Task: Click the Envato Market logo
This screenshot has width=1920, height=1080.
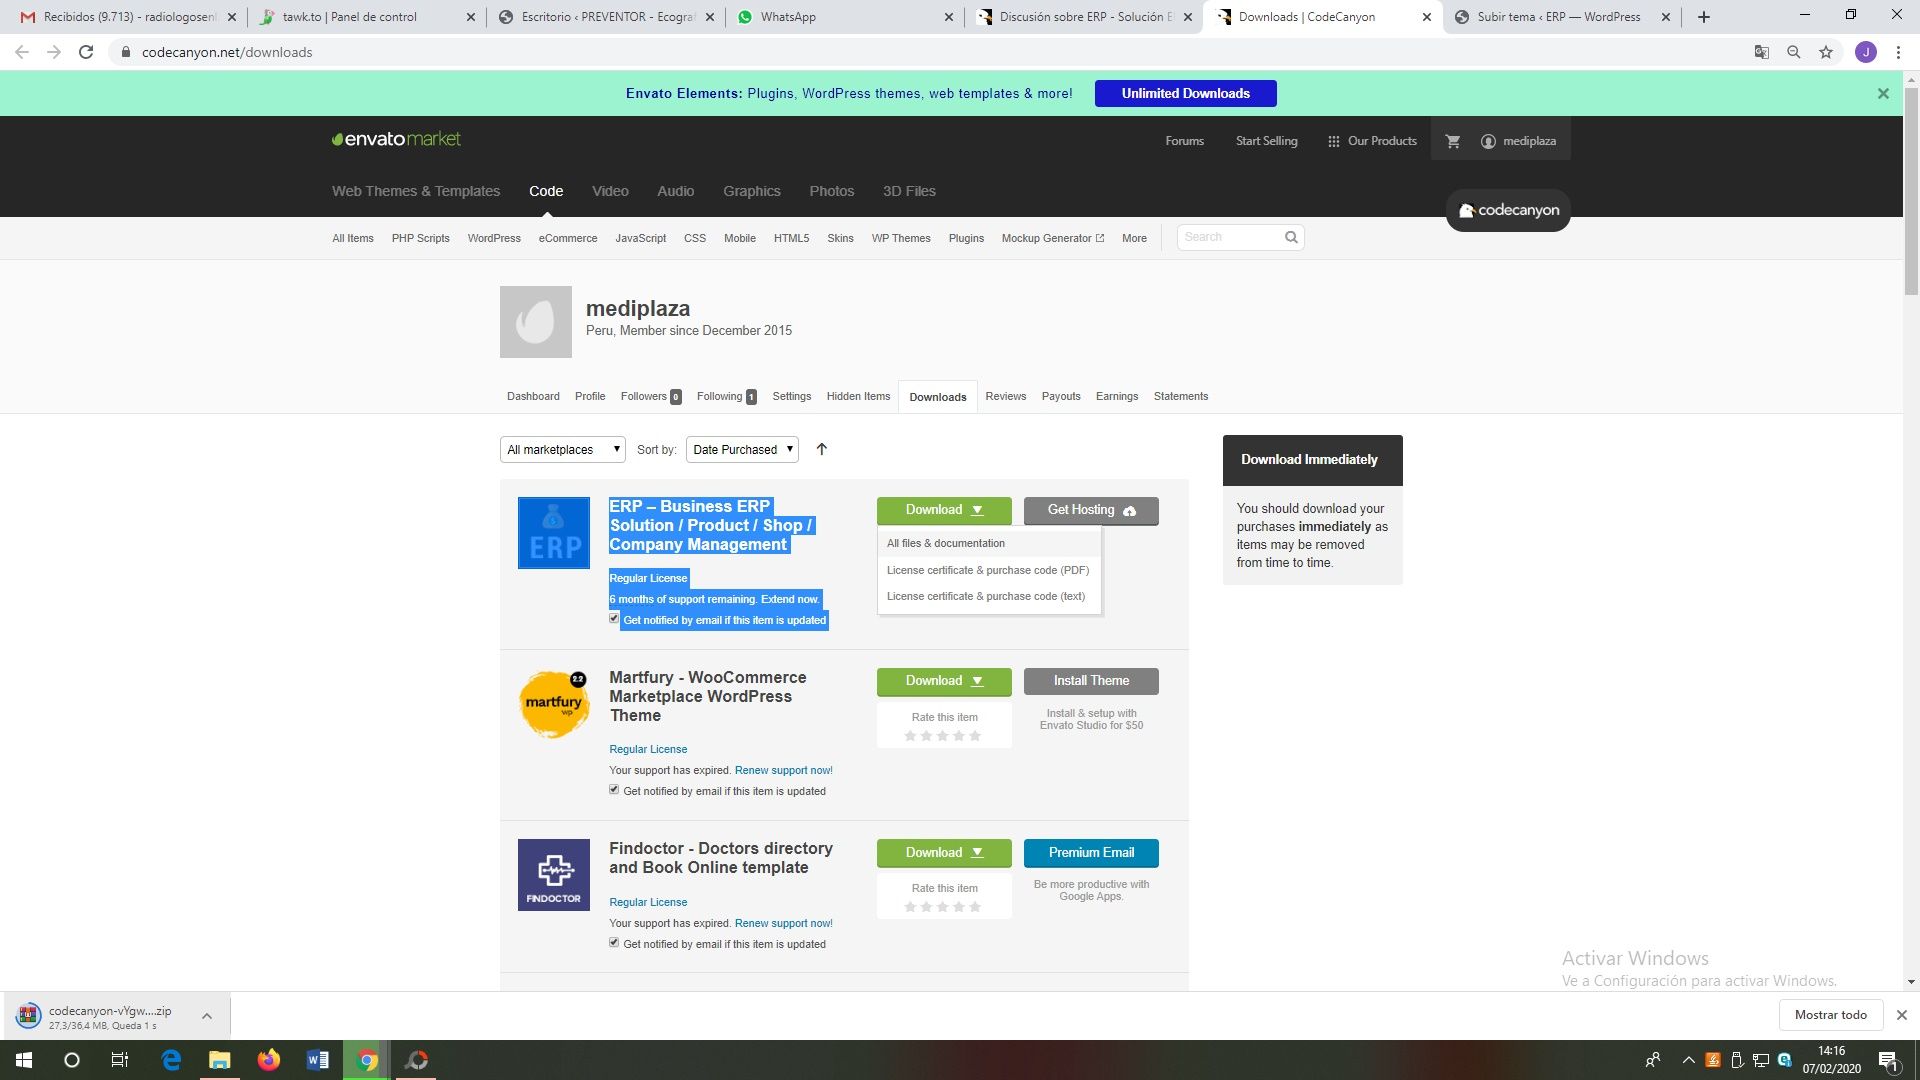Action: click(396, 139)
